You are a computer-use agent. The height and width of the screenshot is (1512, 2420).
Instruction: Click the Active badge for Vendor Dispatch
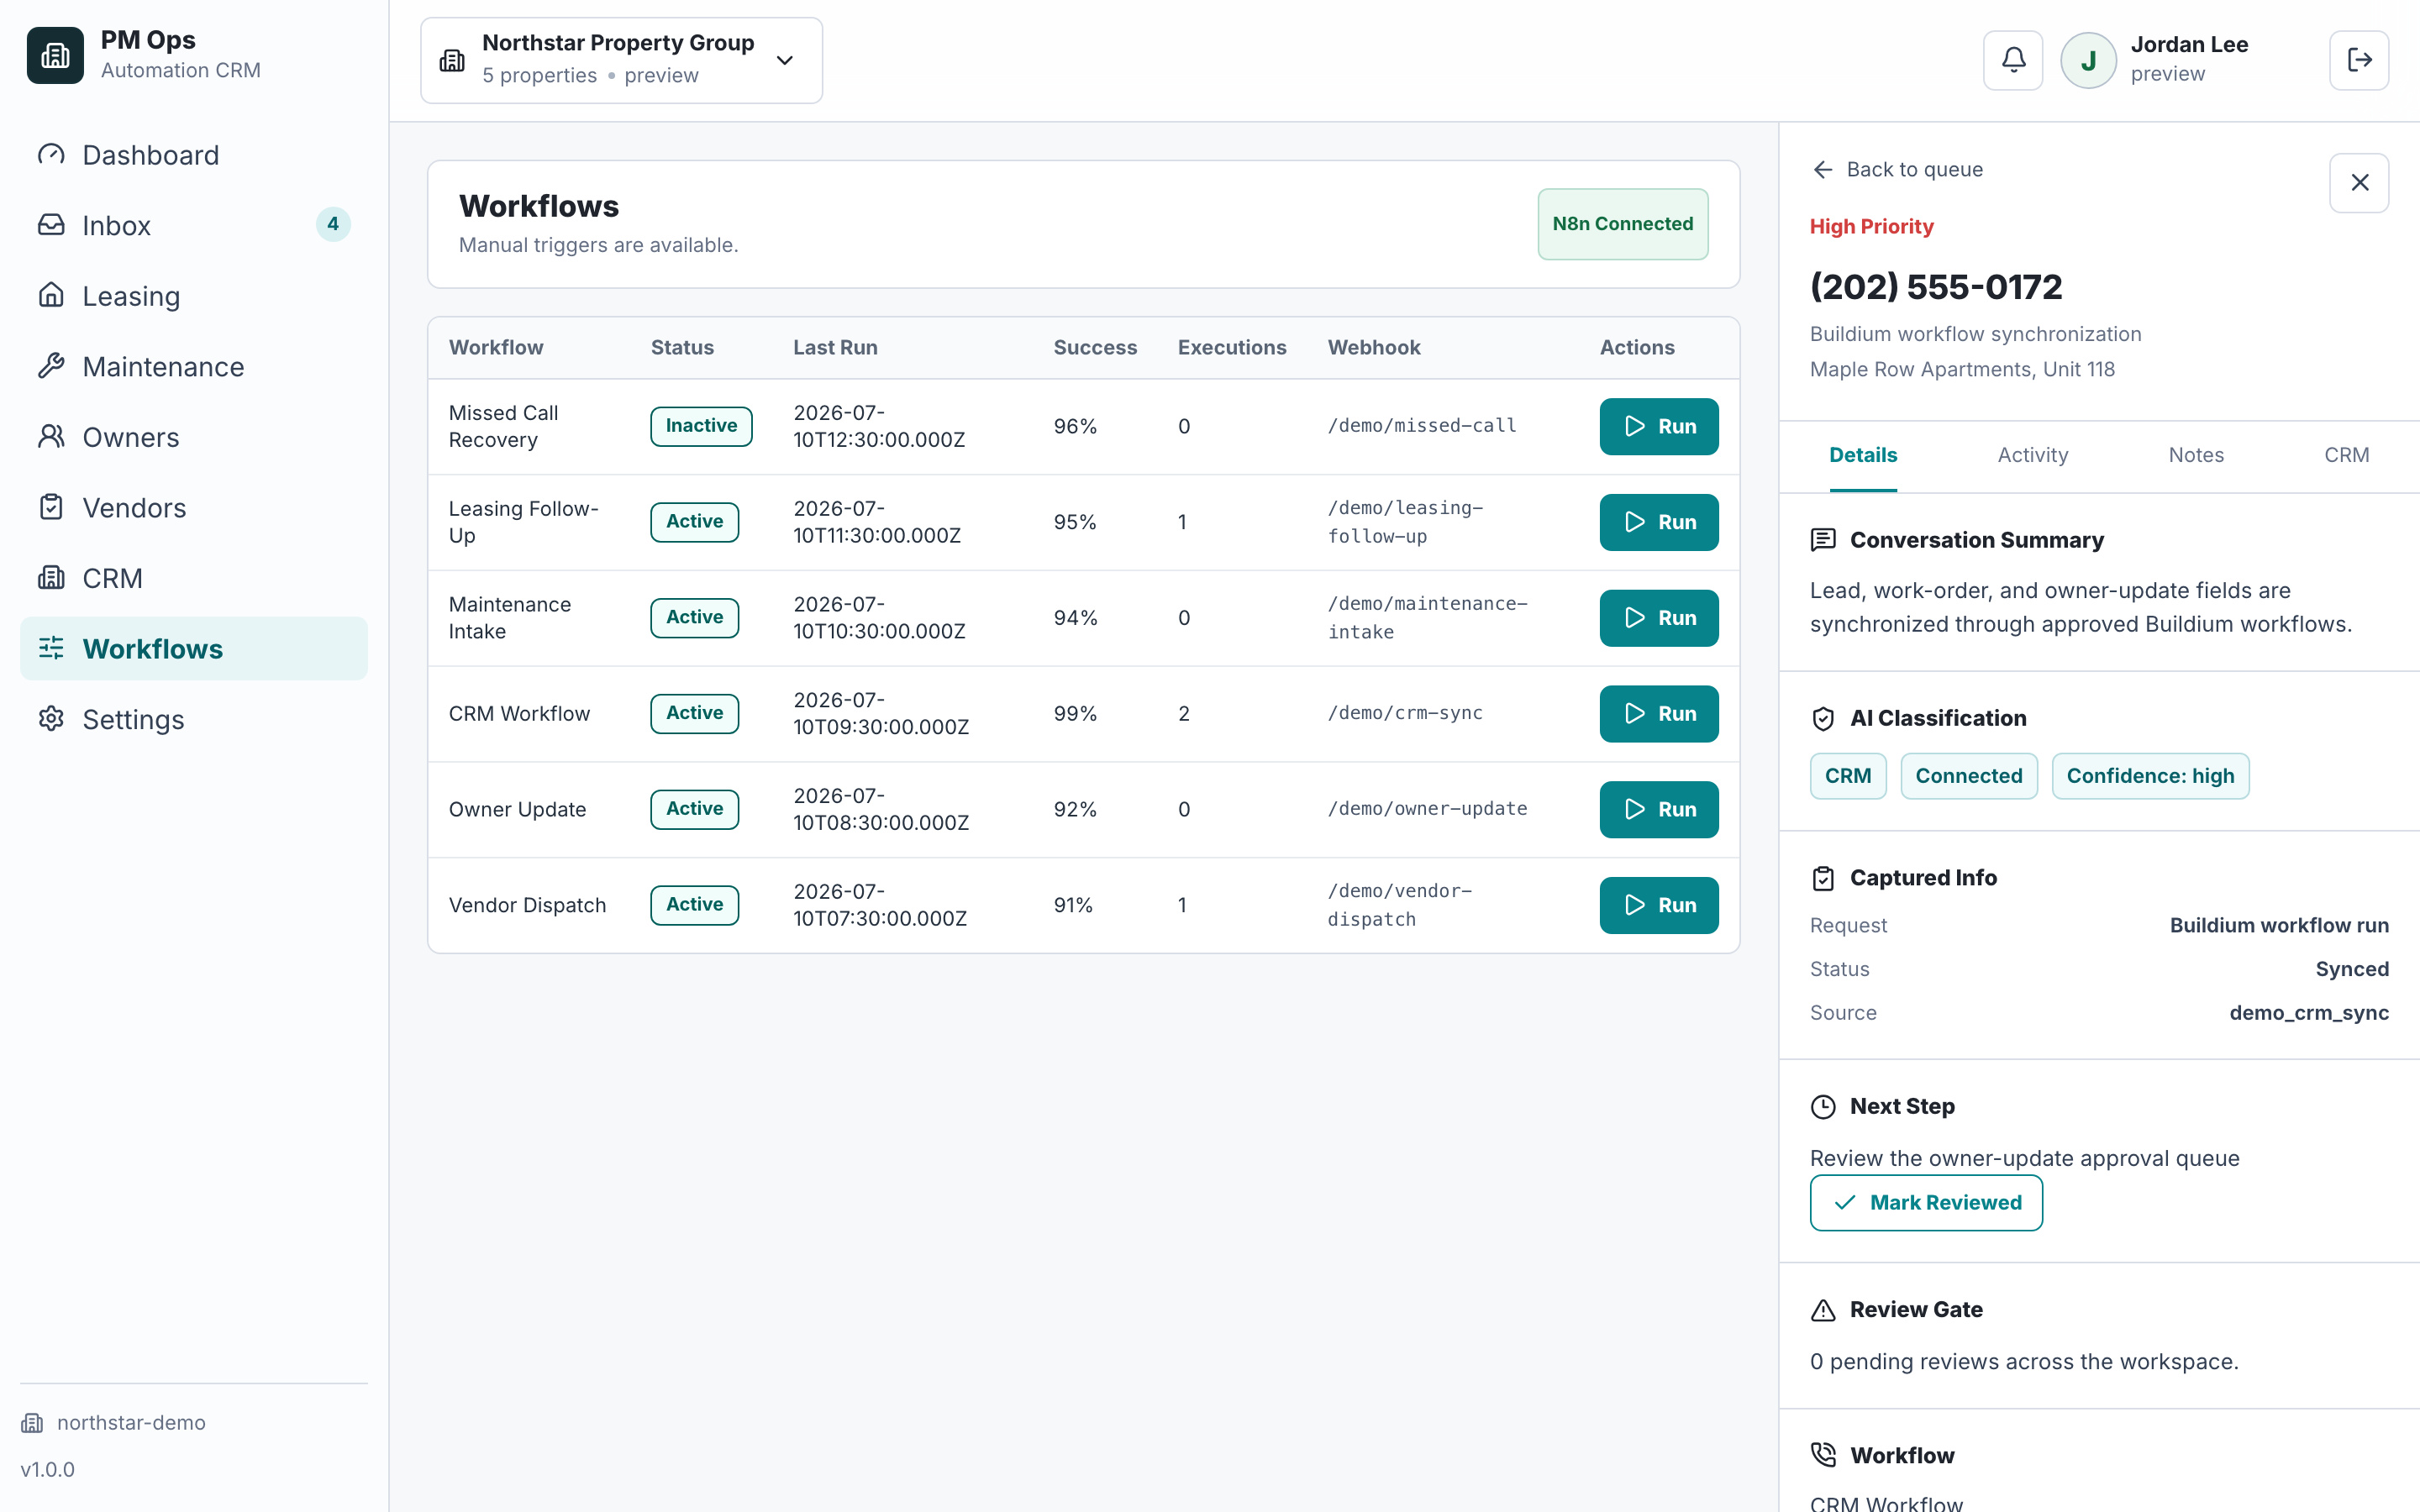tap(694, 905)
